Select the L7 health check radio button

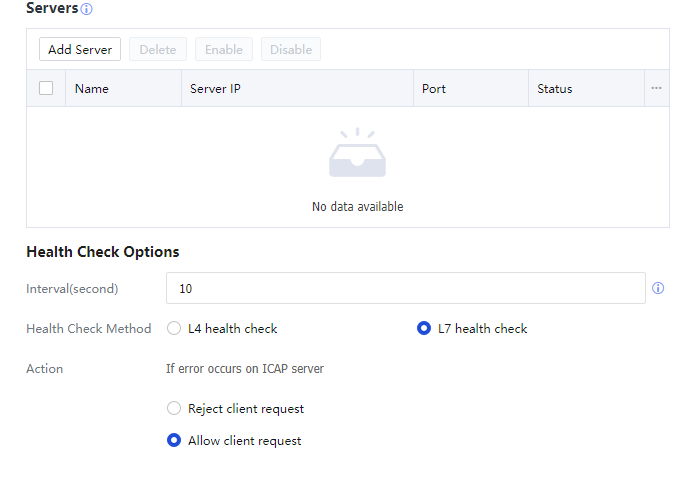tap(424, 328)
